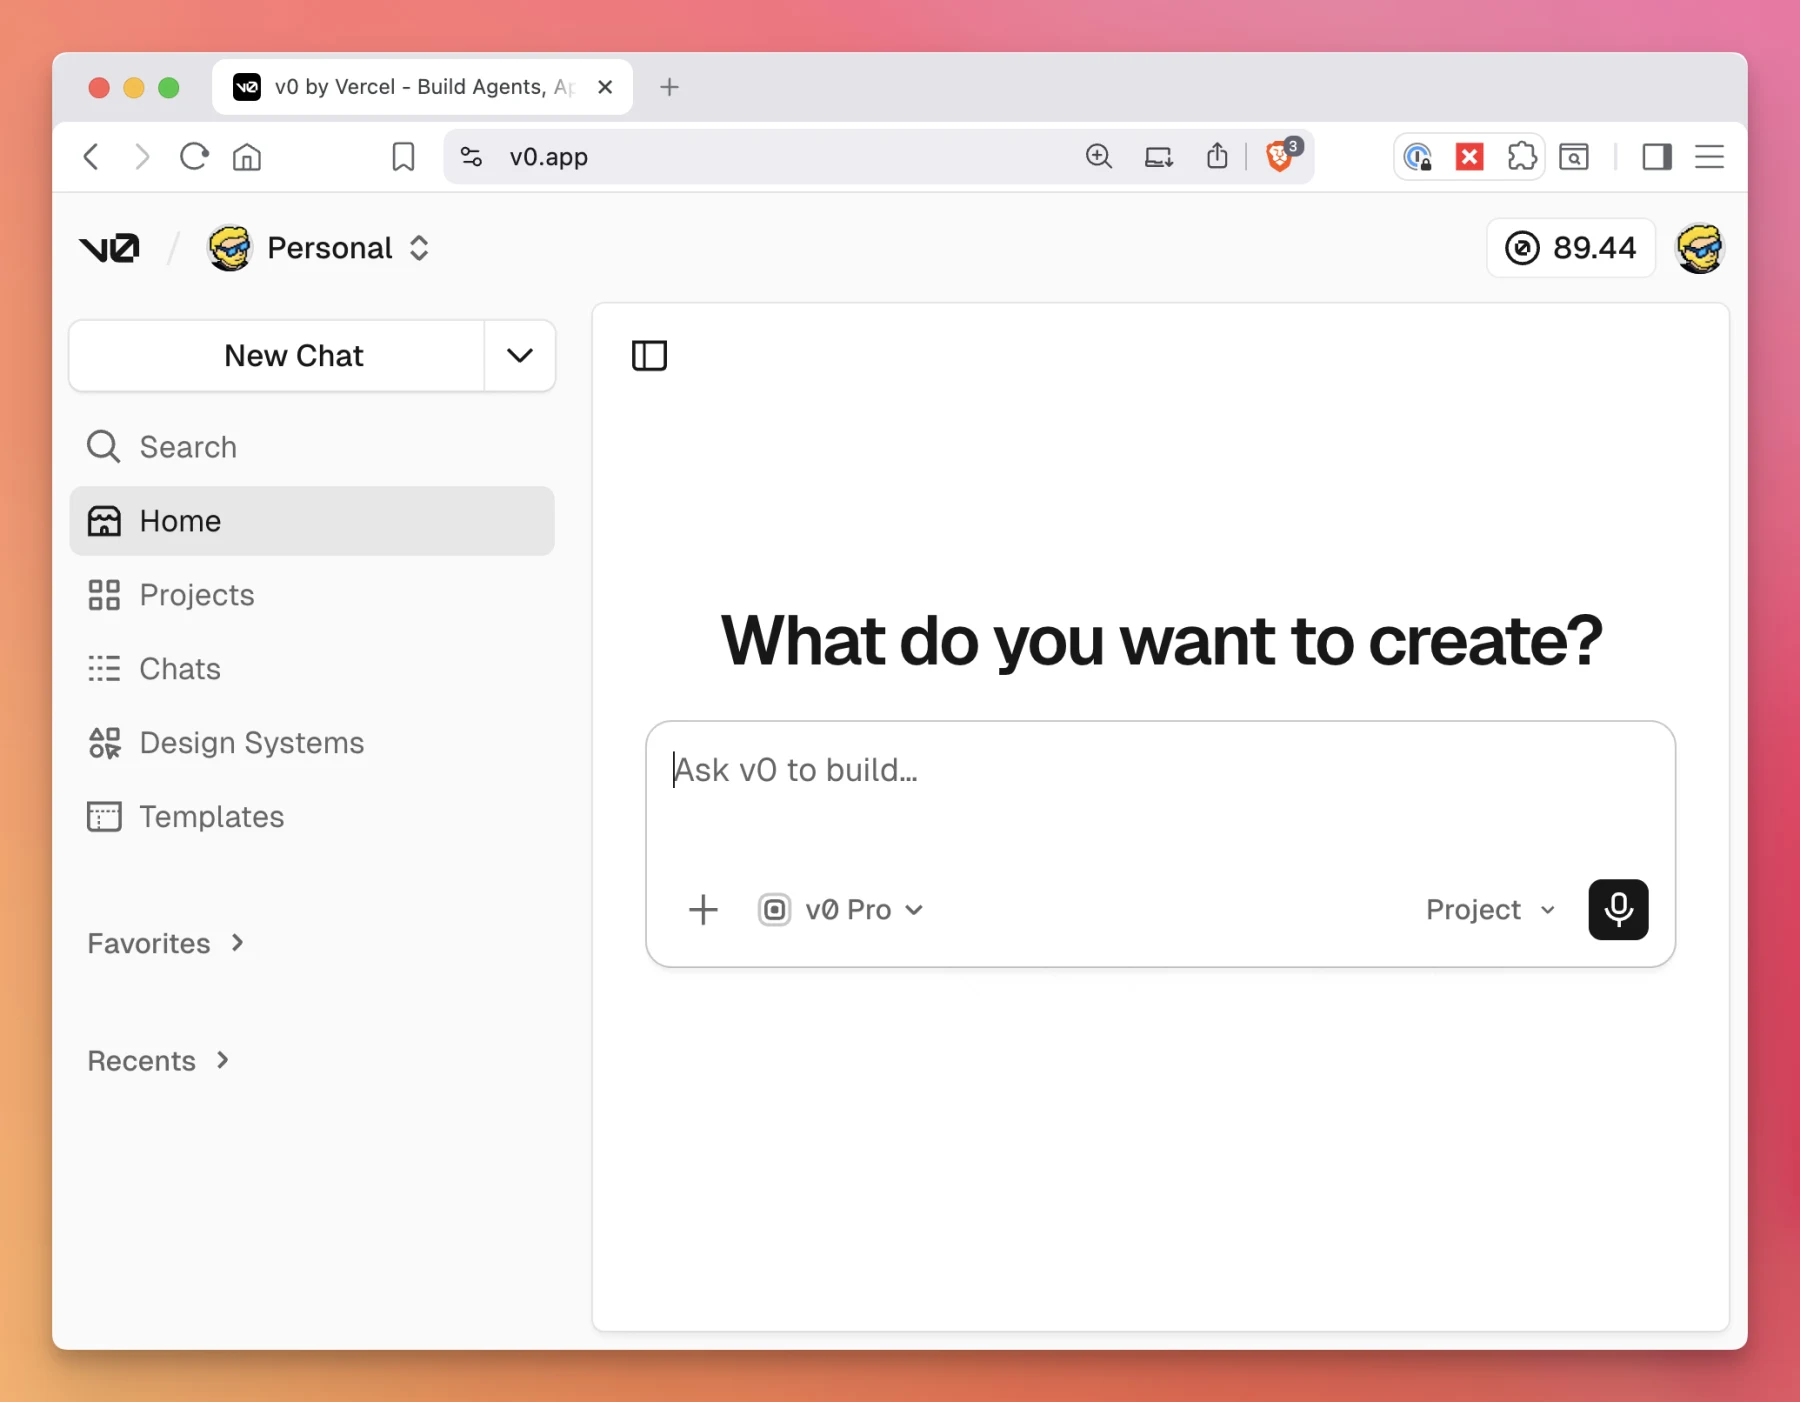Open the zoom control in address bar
This screenshot has height=1402, width=1800.
[x=1099, y=156]
